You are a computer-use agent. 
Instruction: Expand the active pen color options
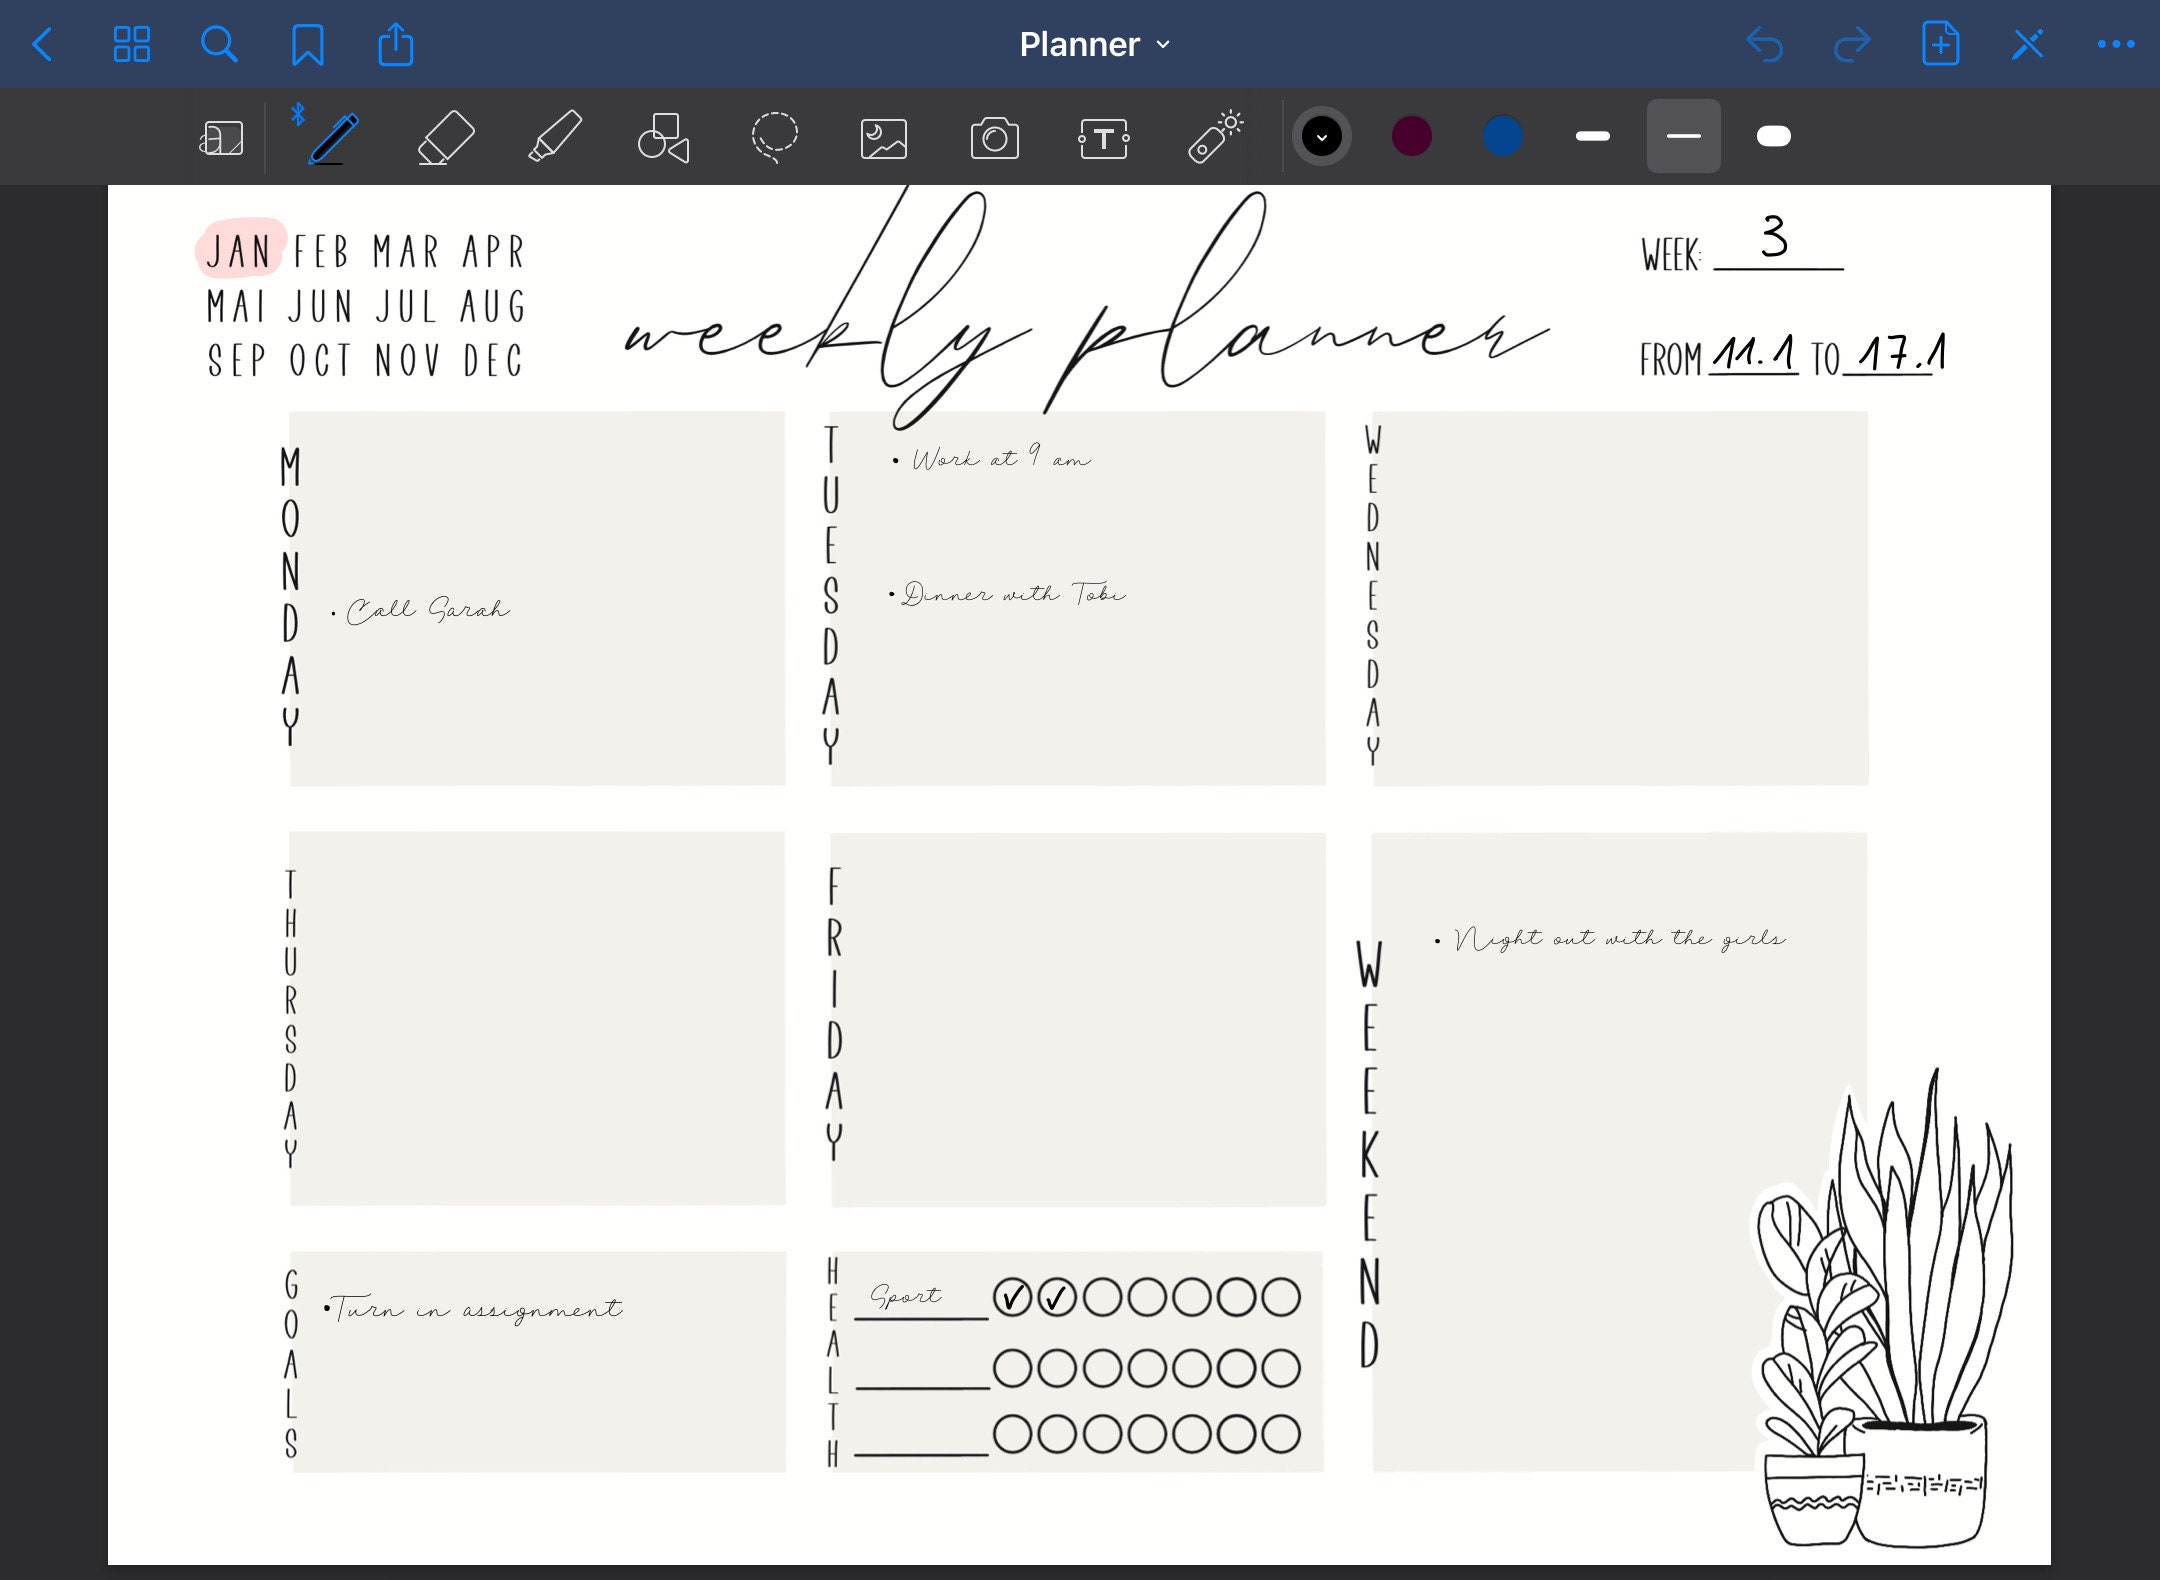click(x=1323, y=135)
